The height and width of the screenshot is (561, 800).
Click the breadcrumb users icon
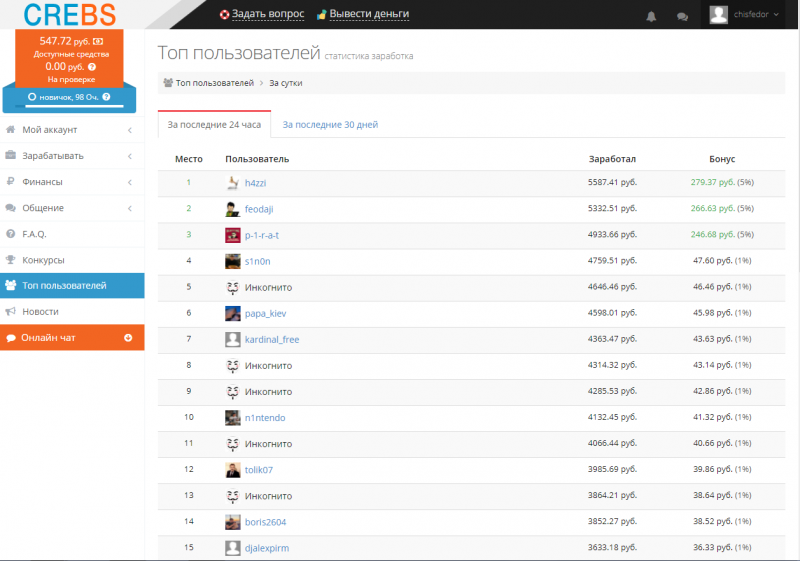pos(168,83)
